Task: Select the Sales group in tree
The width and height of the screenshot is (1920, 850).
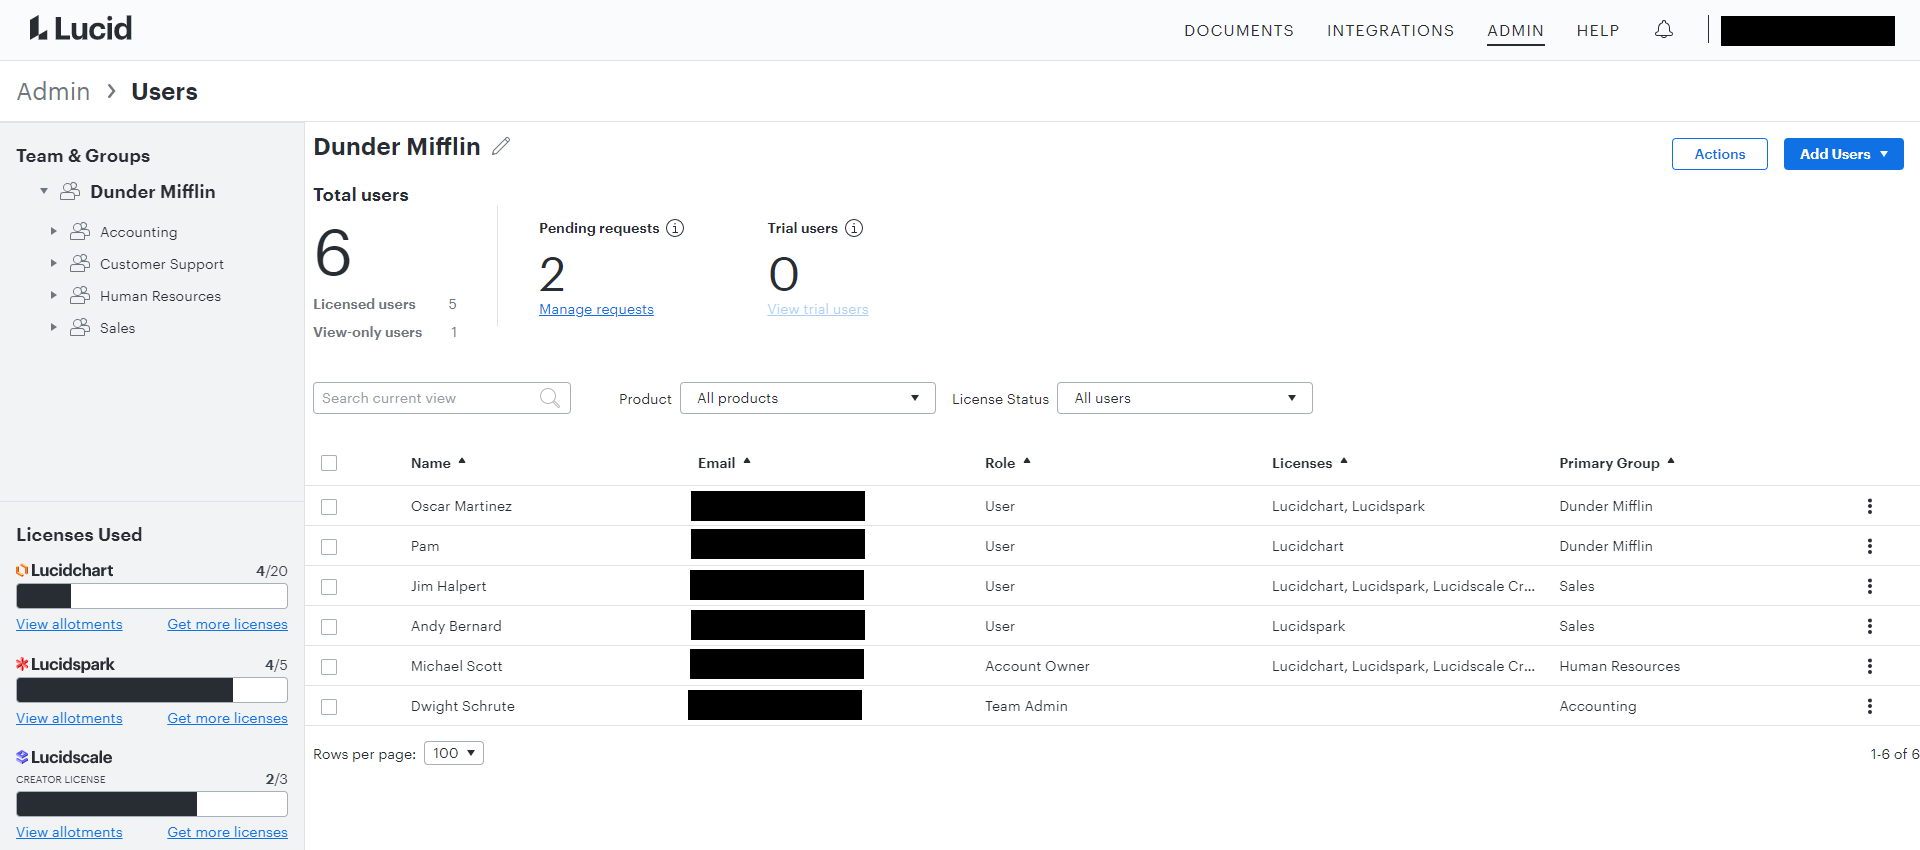Action: click(x=117, y=328)
